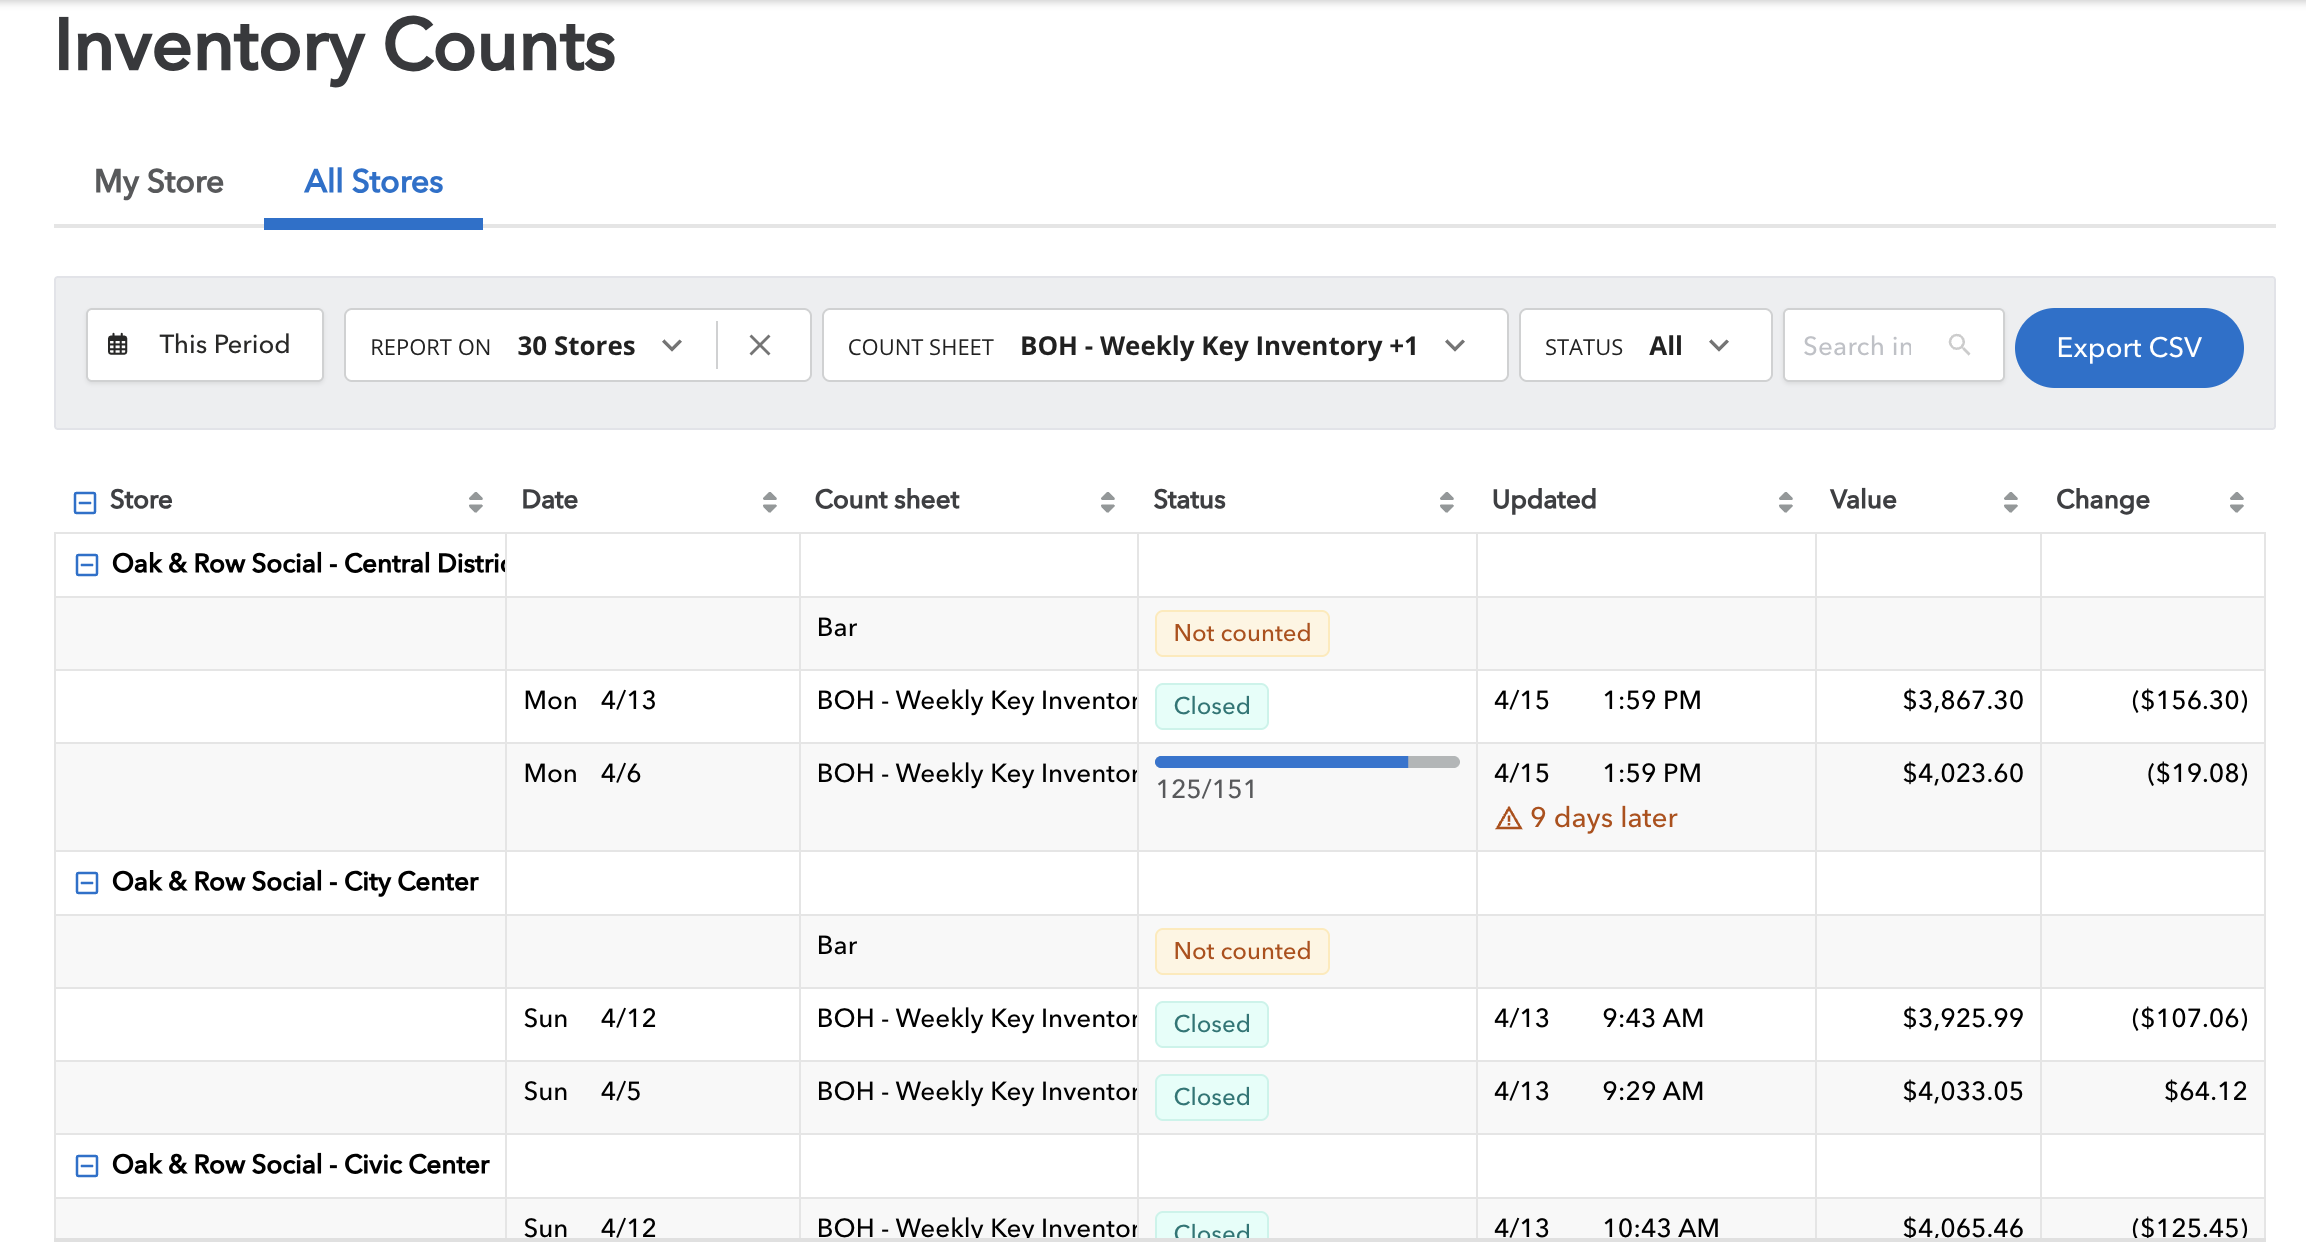Collapse all stores using header toggle
Viewport: 2306px width, 1246px height.
pyautogui.click(x=85, y=502)
